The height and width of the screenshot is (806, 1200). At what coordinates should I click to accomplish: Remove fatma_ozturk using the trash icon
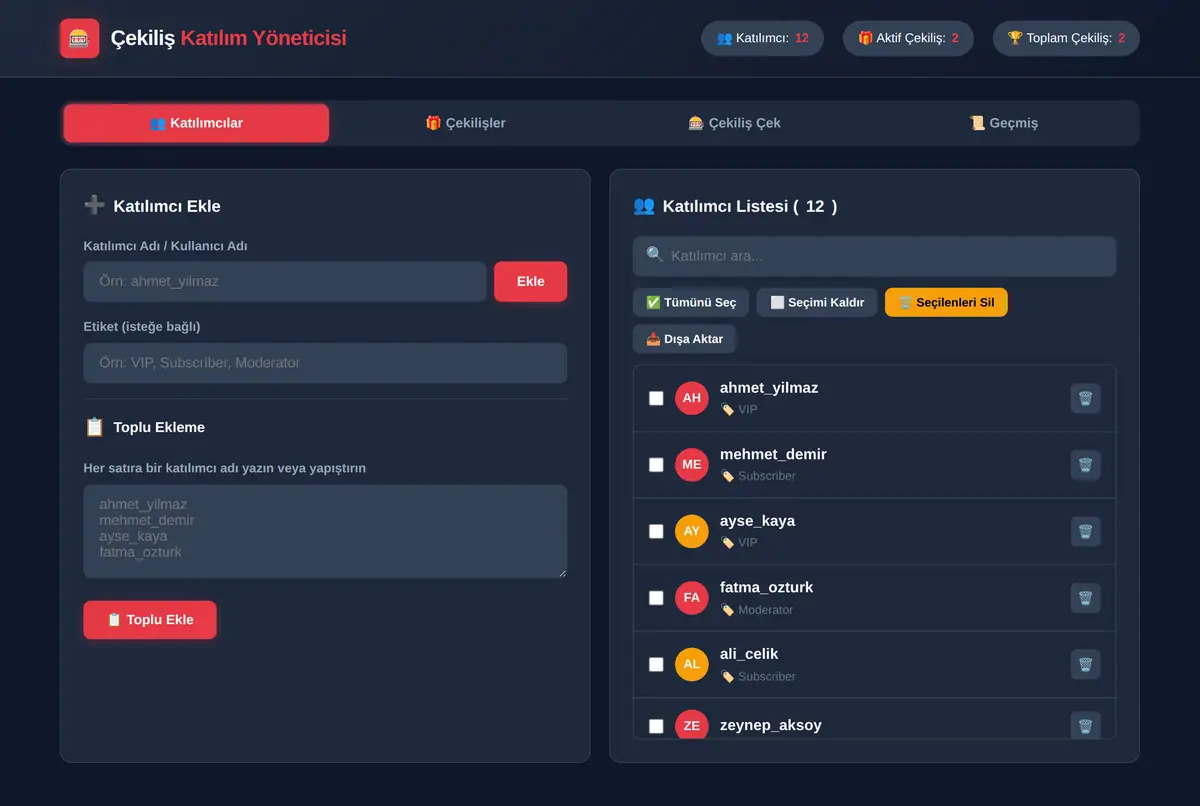(1085, 598)
